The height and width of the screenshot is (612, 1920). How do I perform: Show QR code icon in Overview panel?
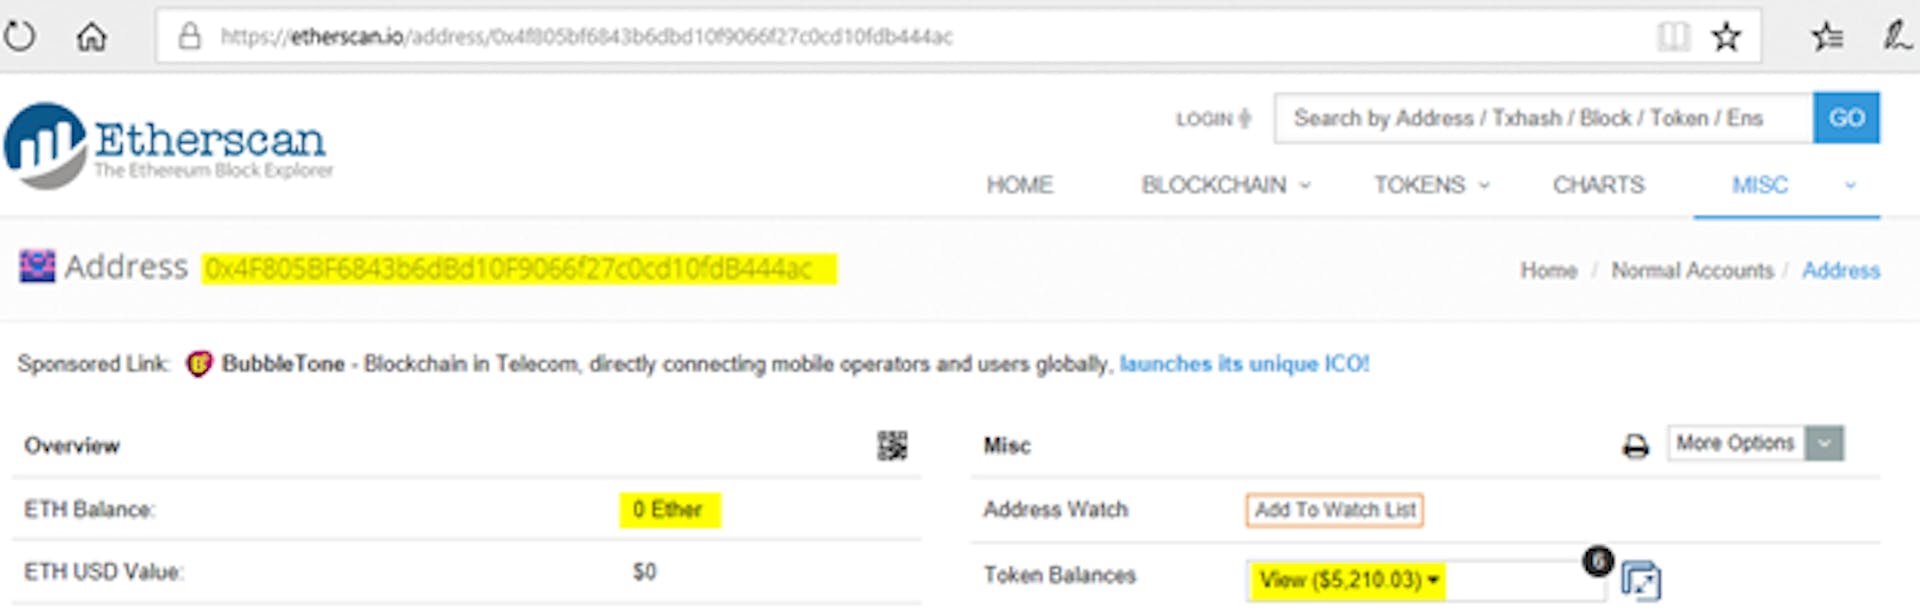pos(892,445)
